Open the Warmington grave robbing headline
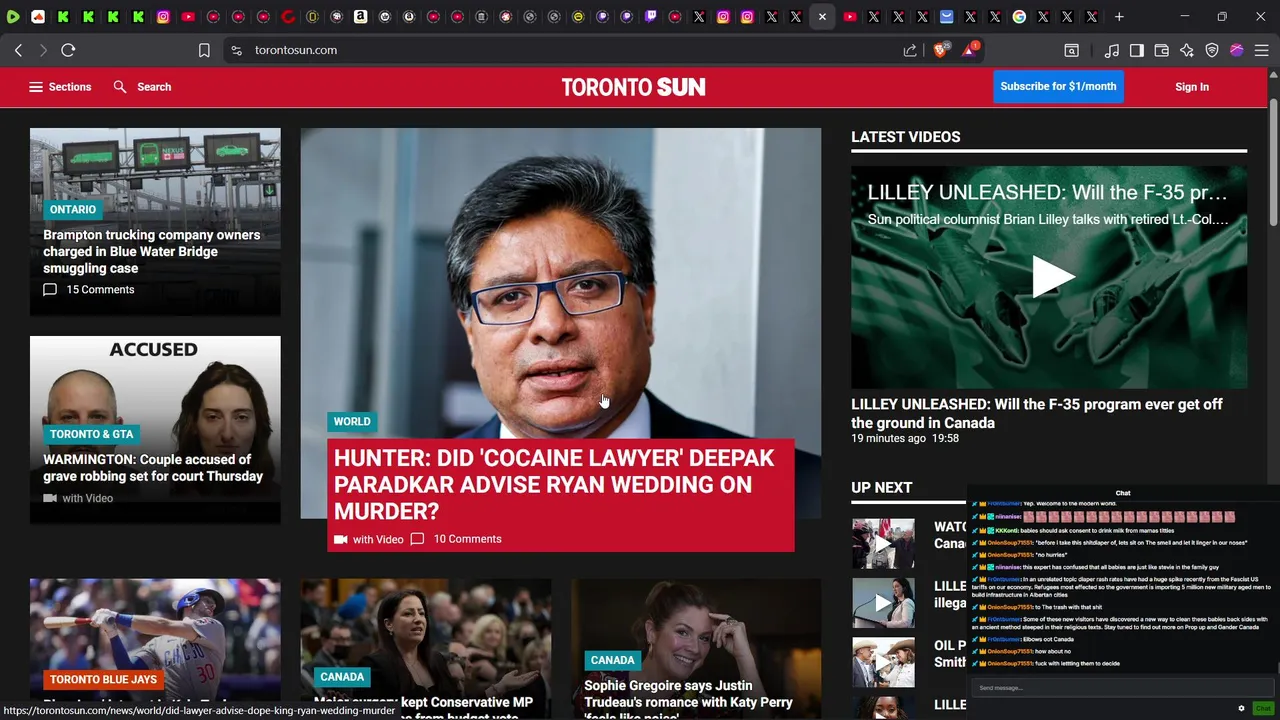 [x=153, y=468]
